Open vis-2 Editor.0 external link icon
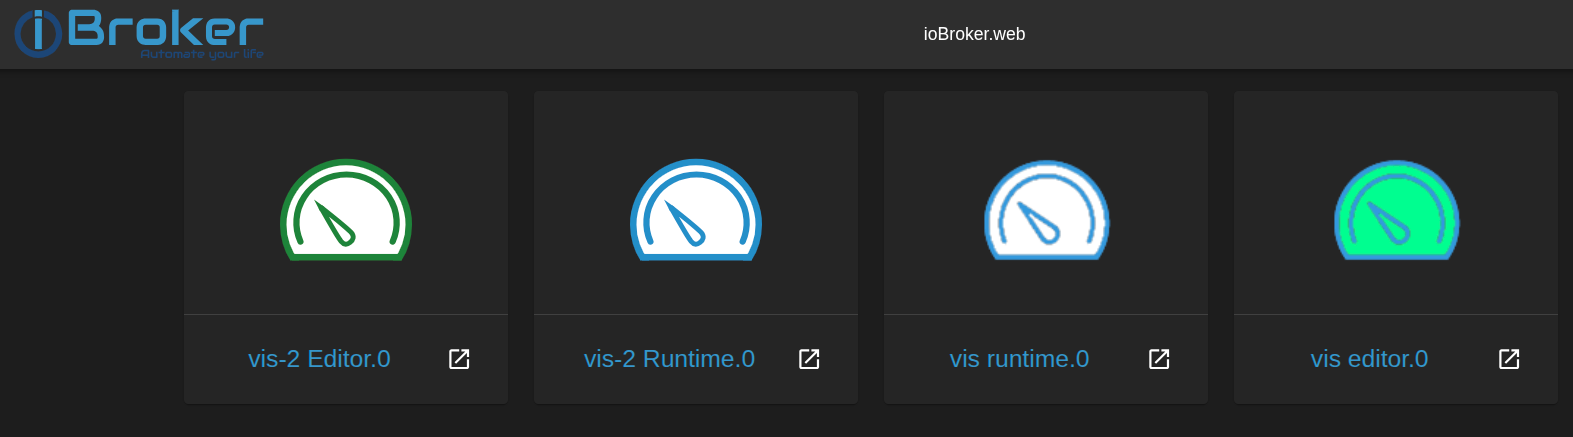The height and width of the screenshot is (437, 1573). [x=459, y=359]
